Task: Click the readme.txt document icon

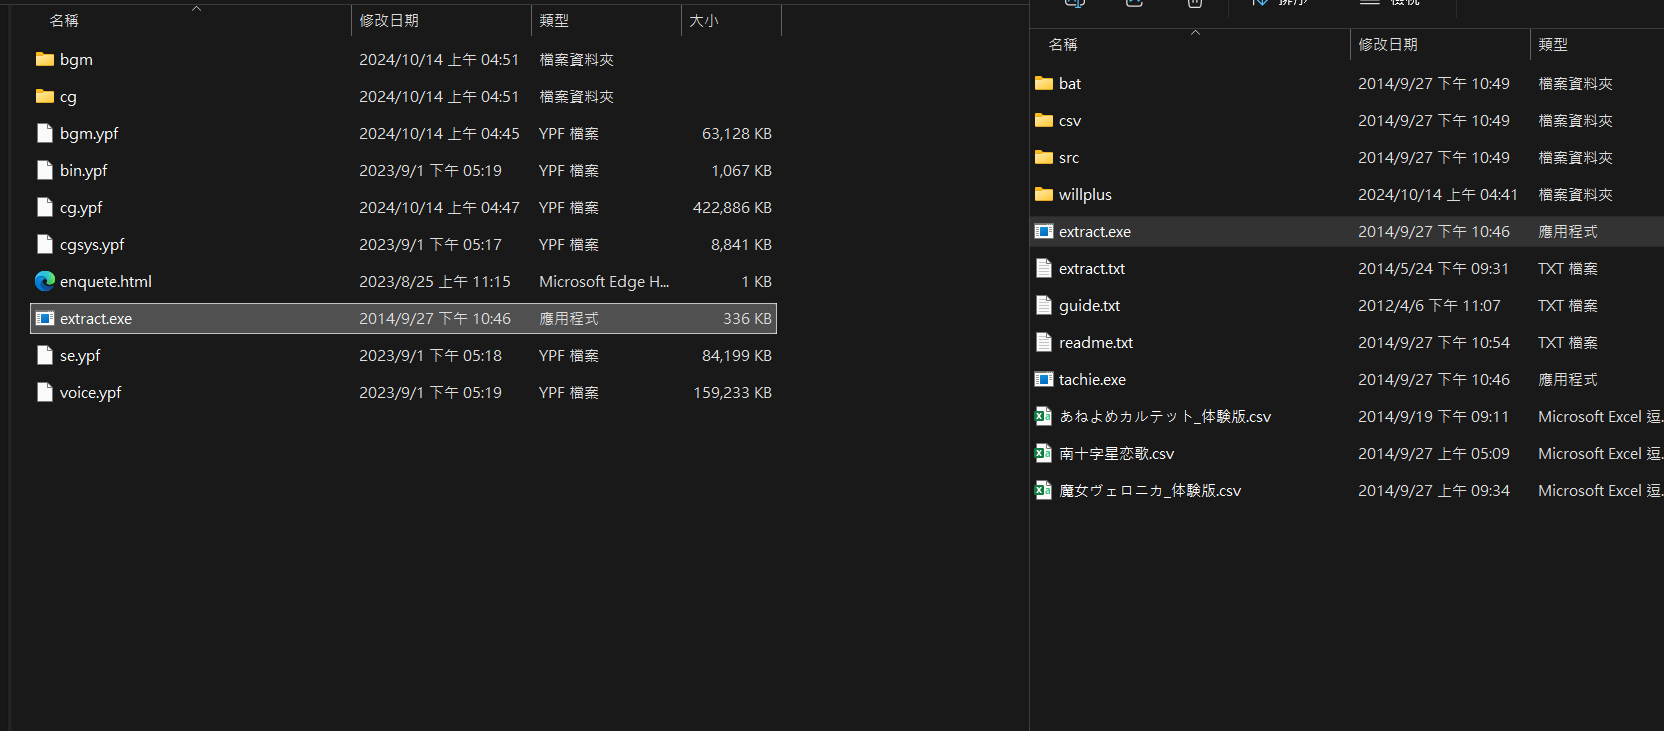Action: click(x=1043, y=342)
